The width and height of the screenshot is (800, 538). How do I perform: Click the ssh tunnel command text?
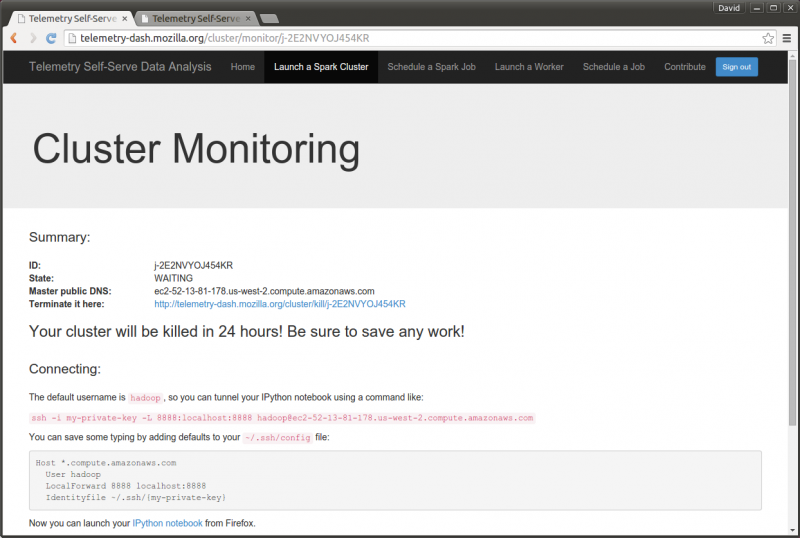(x=282, y=418)
